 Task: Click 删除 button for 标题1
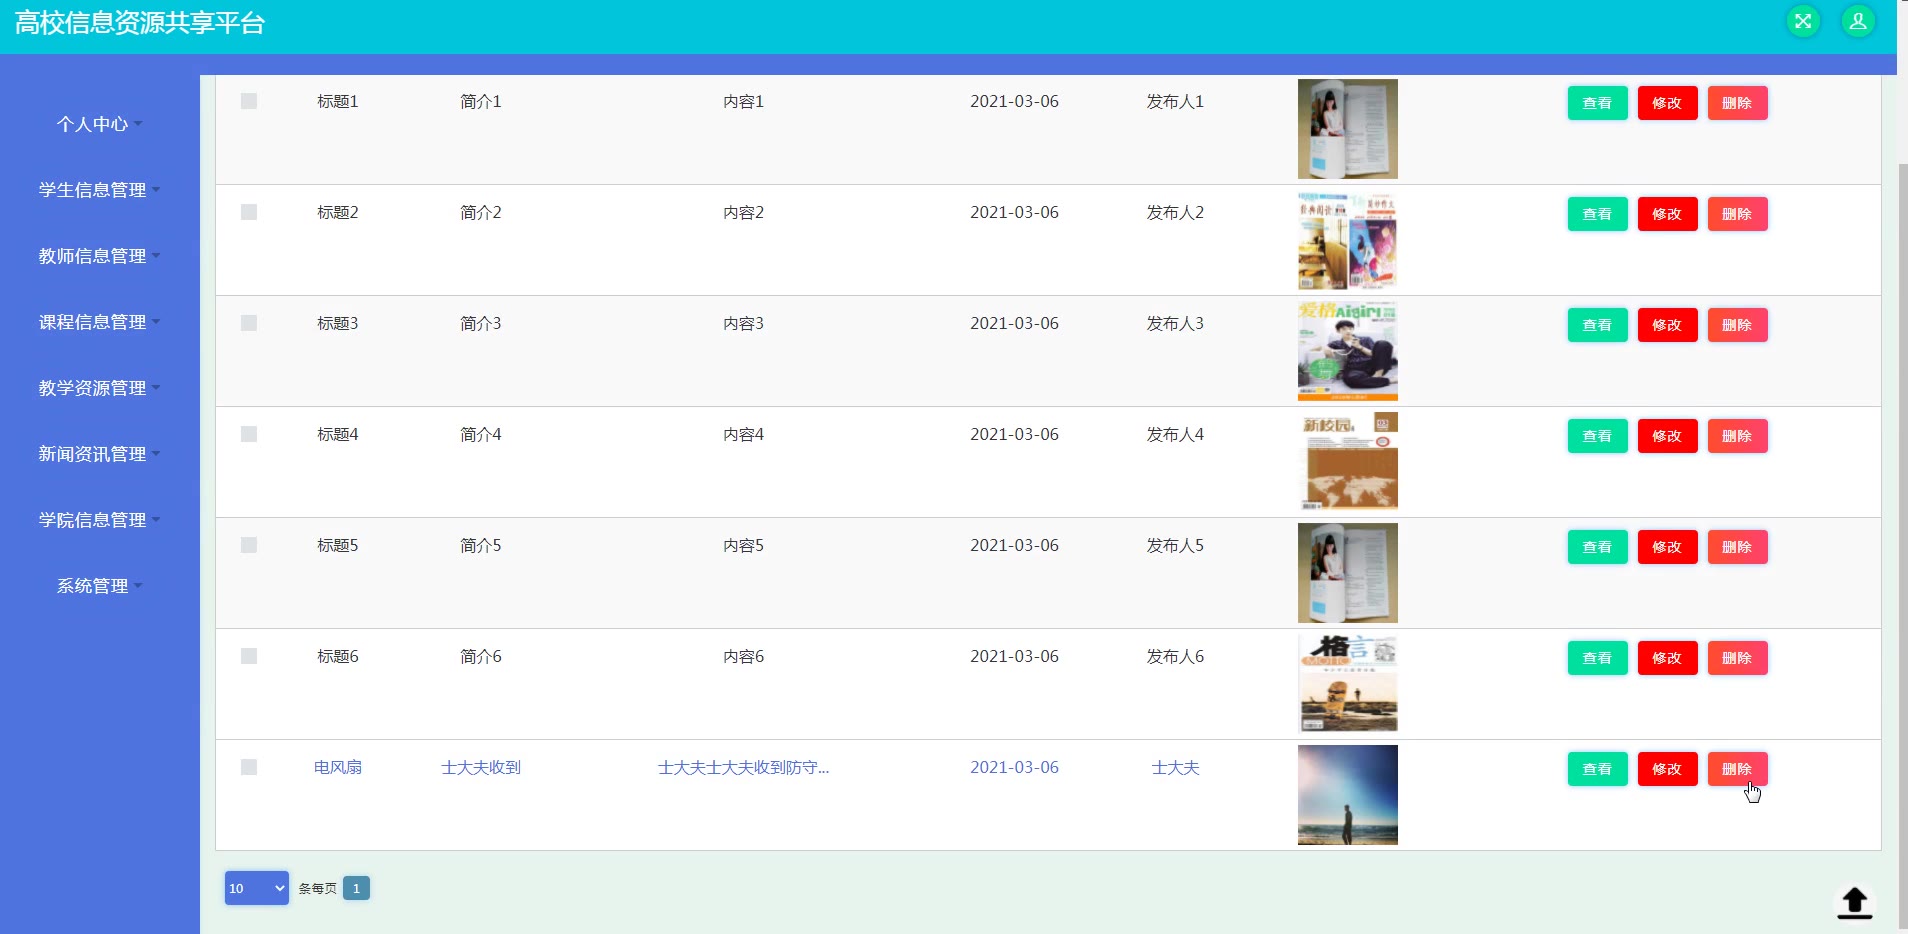[1737, 103]
